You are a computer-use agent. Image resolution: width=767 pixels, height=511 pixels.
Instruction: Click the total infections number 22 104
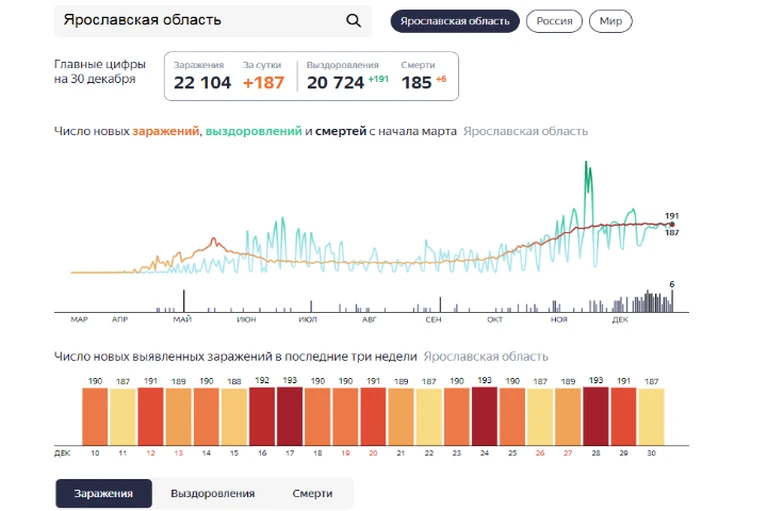point(202,83)
